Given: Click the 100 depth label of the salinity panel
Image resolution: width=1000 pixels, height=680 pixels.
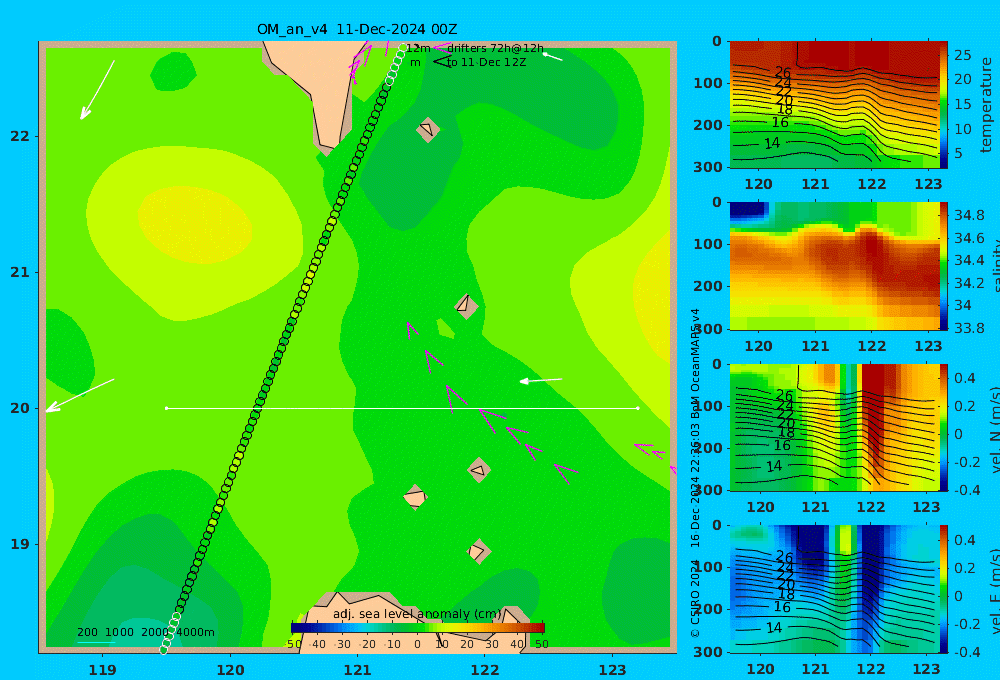Looking at the screenshot, I should [x=707, y=244].
